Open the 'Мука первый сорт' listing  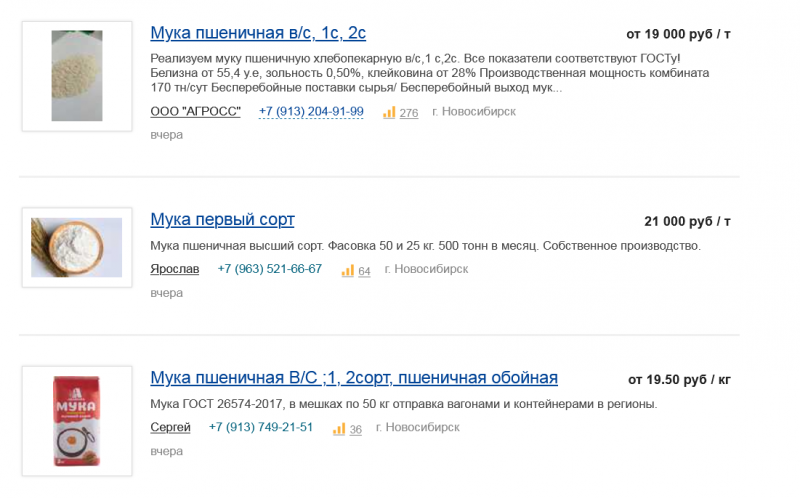[x=222, y=220]
